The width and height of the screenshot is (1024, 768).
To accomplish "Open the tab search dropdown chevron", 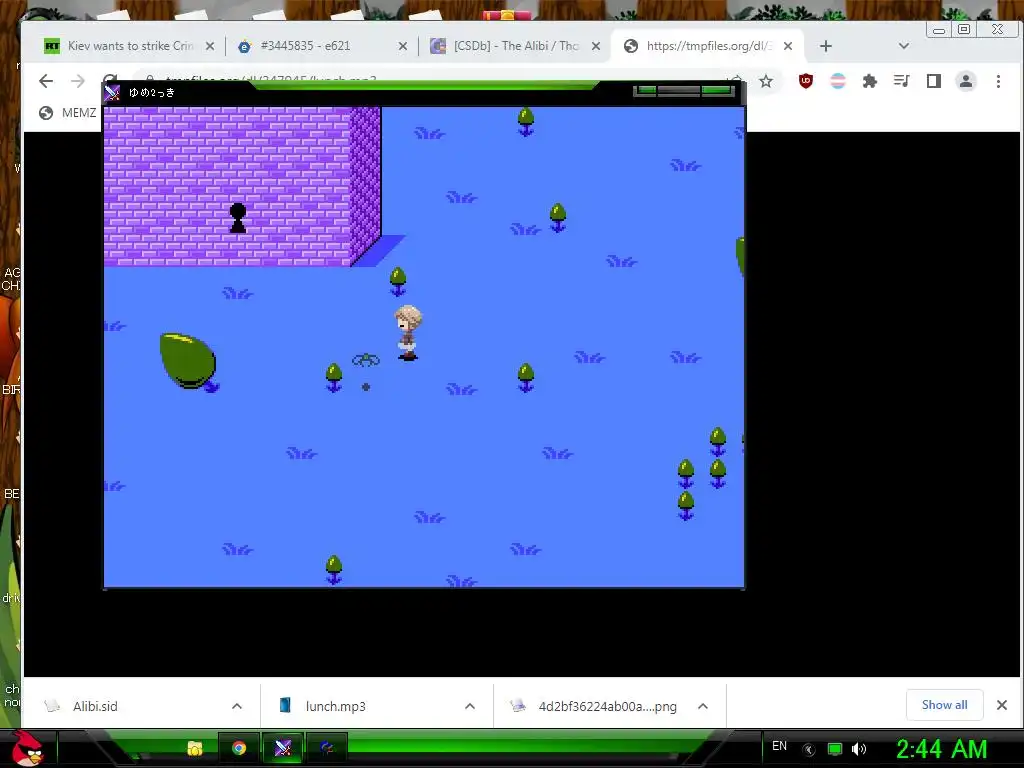I will 904,46.
